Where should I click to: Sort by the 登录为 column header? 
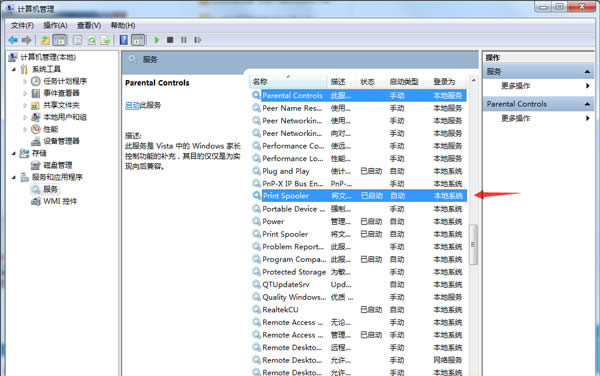[x=448, y=81]
